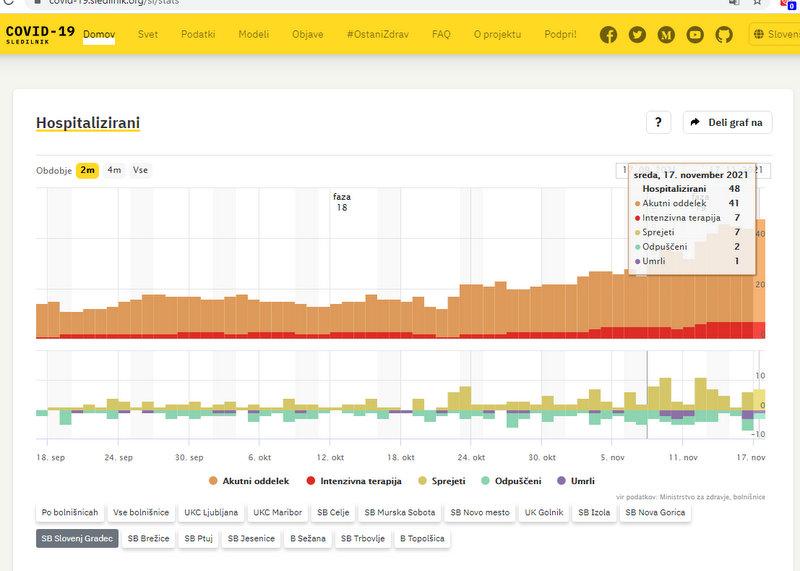This screenshot has width=800, height=571.
Task: Go to the Podatki menu item
Action: [x=198, y=35]
